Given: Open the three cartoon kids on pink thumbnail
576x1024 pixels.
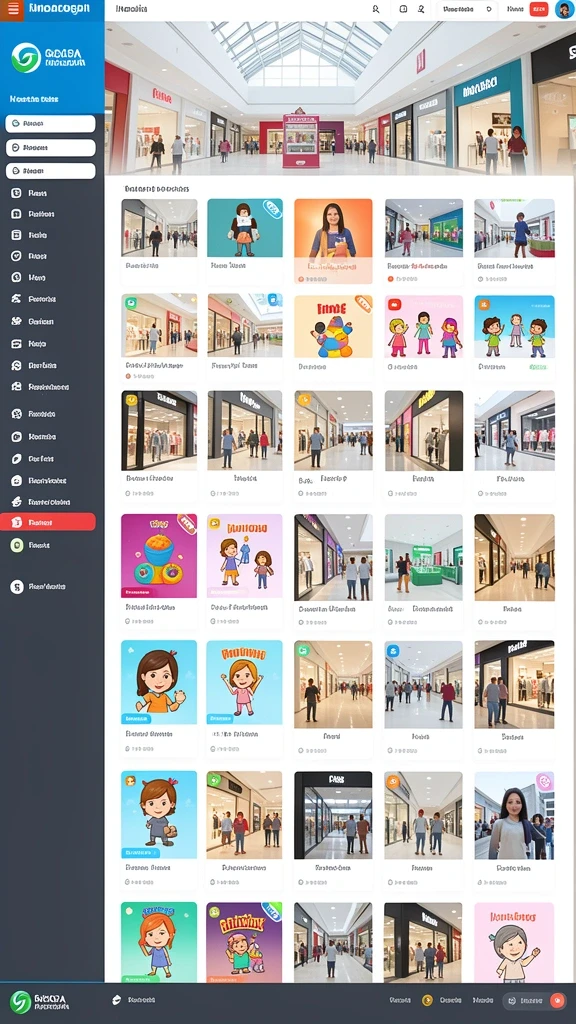Looking at the screenshot, I should click(x=423, y=327).
